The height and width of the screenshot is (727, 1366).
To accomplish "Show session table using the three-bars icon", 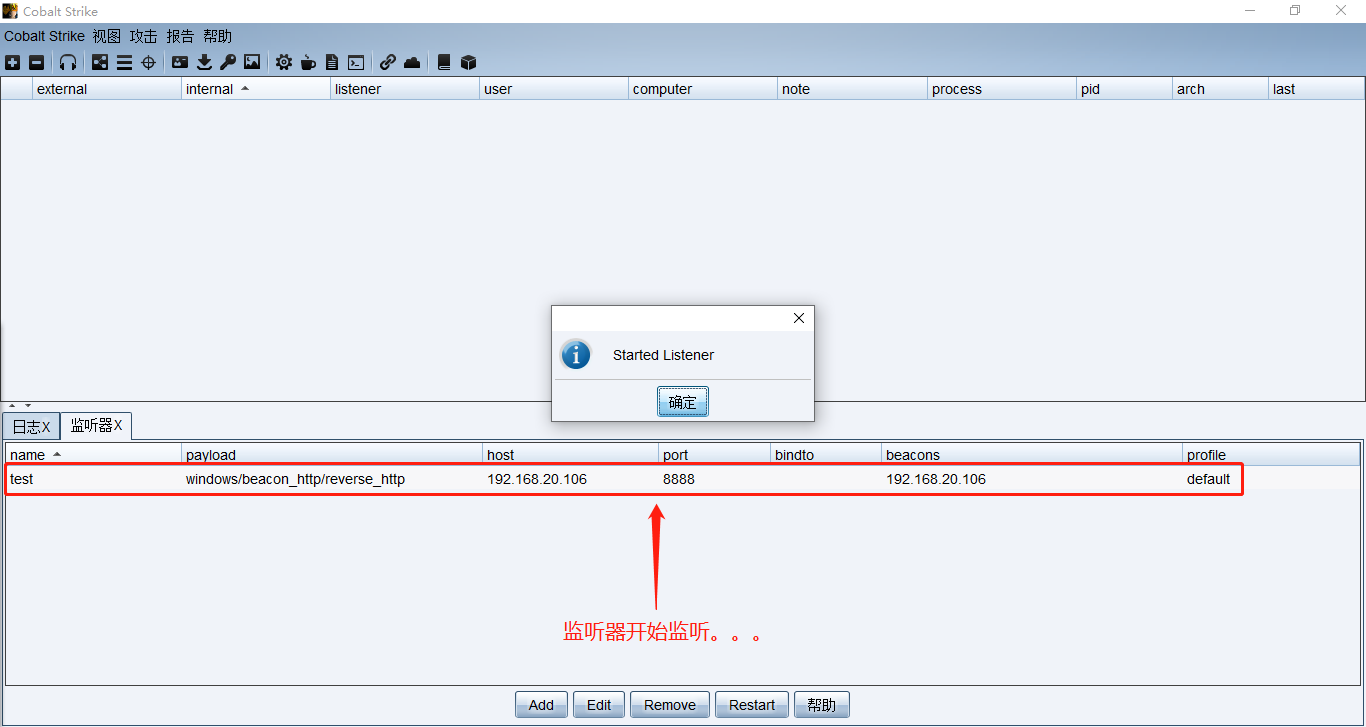I will pyautogui.click(x=124, y=62).
